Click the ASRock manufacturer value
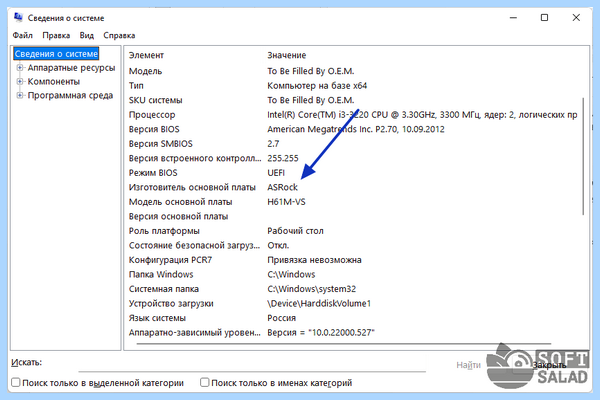This screenshot has height=400, width=600. pyautogui.click(x=282, y=188)
